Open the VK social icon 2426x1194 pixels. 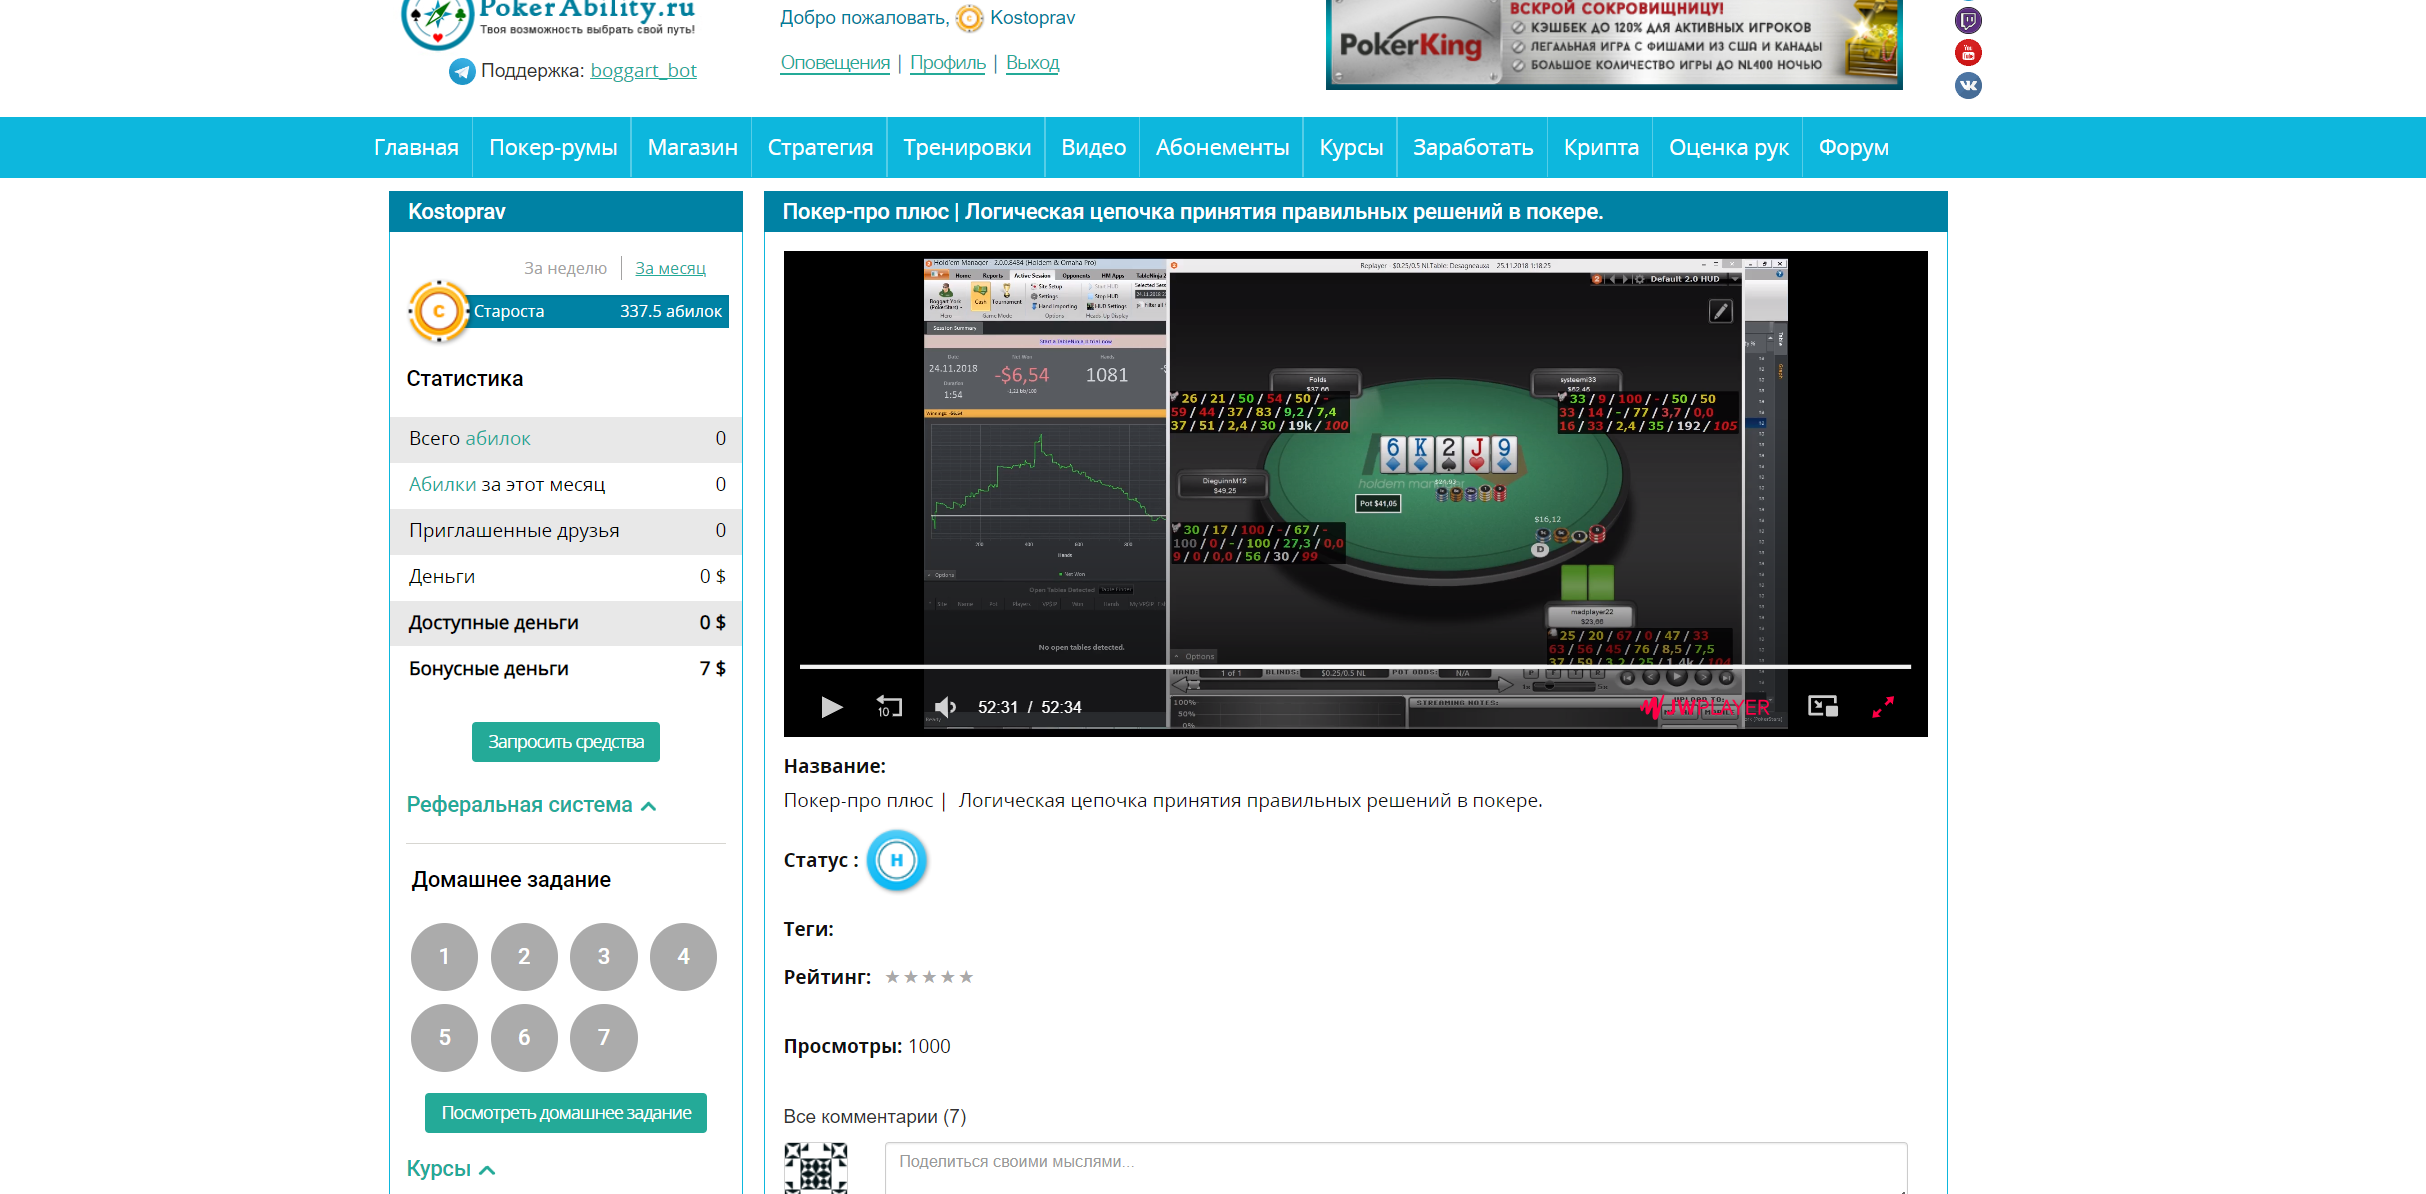[1968, 85]
